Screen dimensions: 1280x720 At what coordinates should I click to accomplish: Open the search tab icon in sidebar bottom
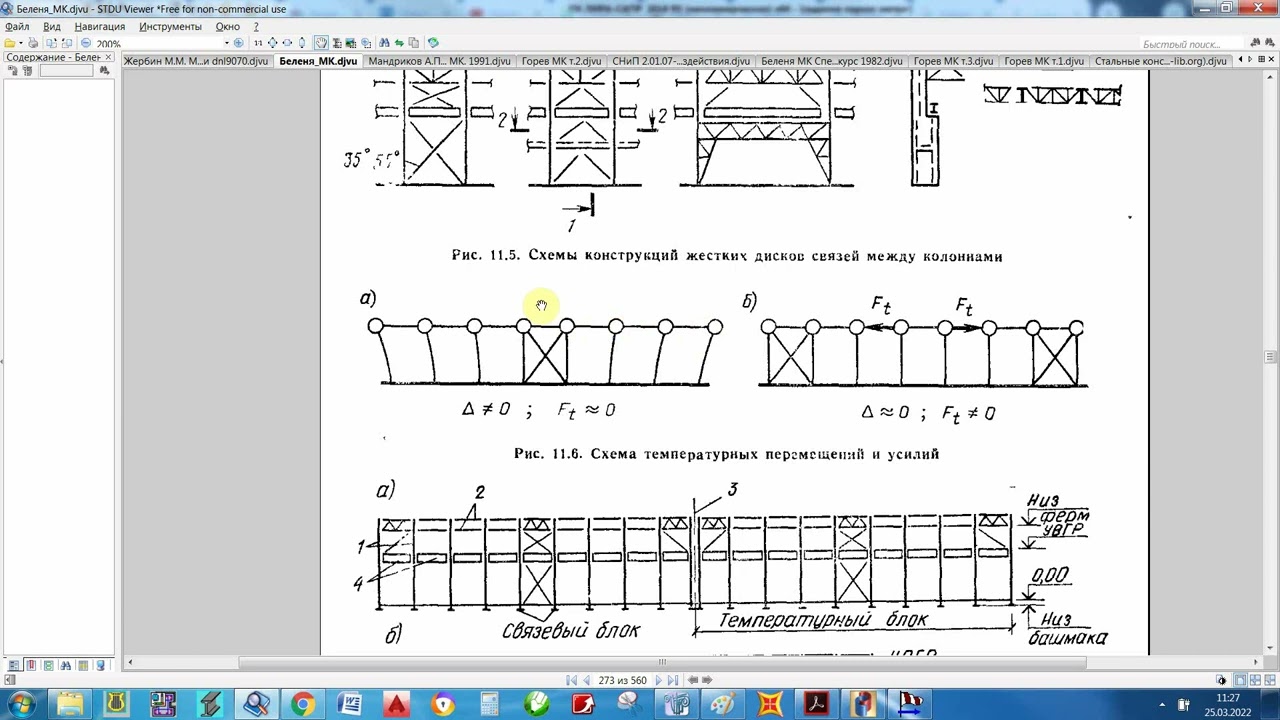coord(65,665)
